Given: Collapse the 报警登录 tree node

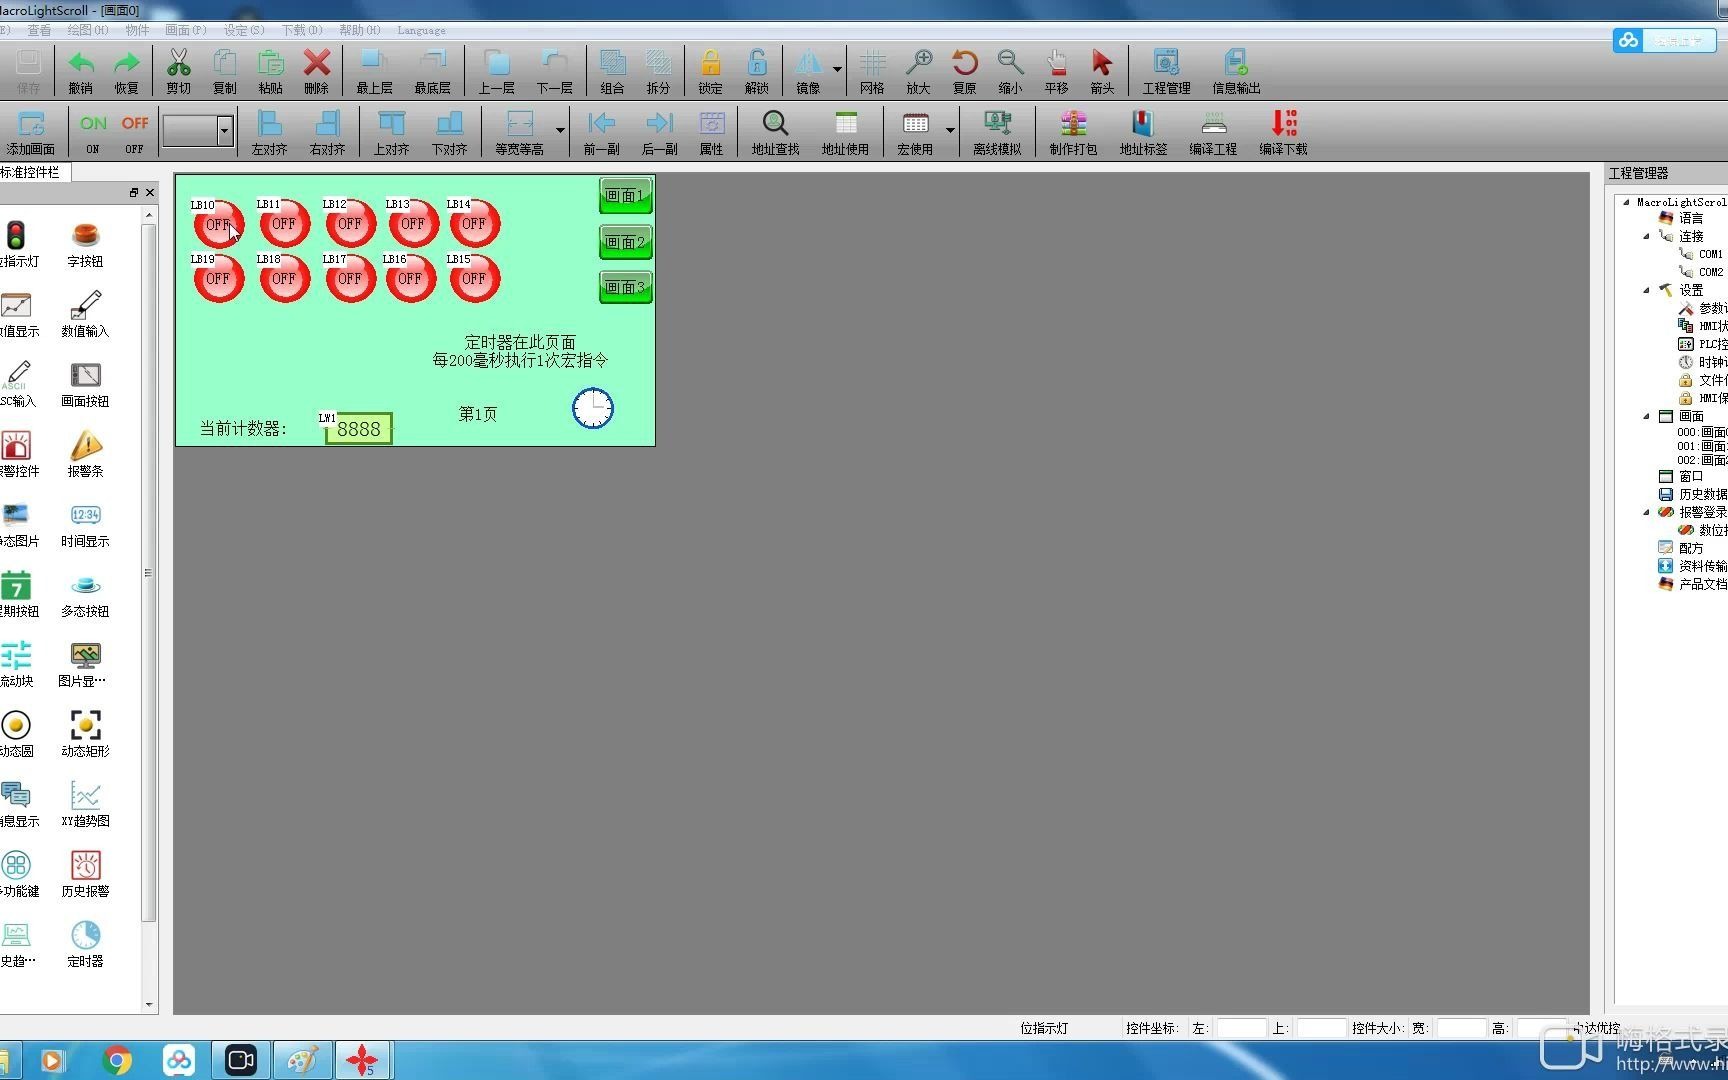Looking at the screenshot, I should [x=1646, y=512].
